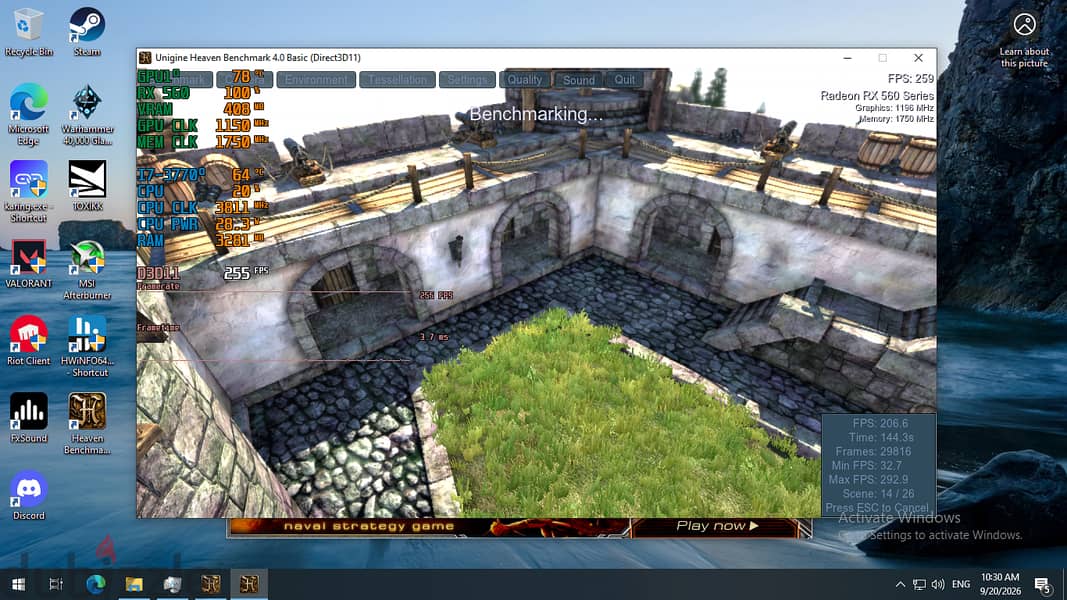Open the Recycle Bin desktop icon
Viewport: 1067px width, 600px height.
[x=28, y=33]
